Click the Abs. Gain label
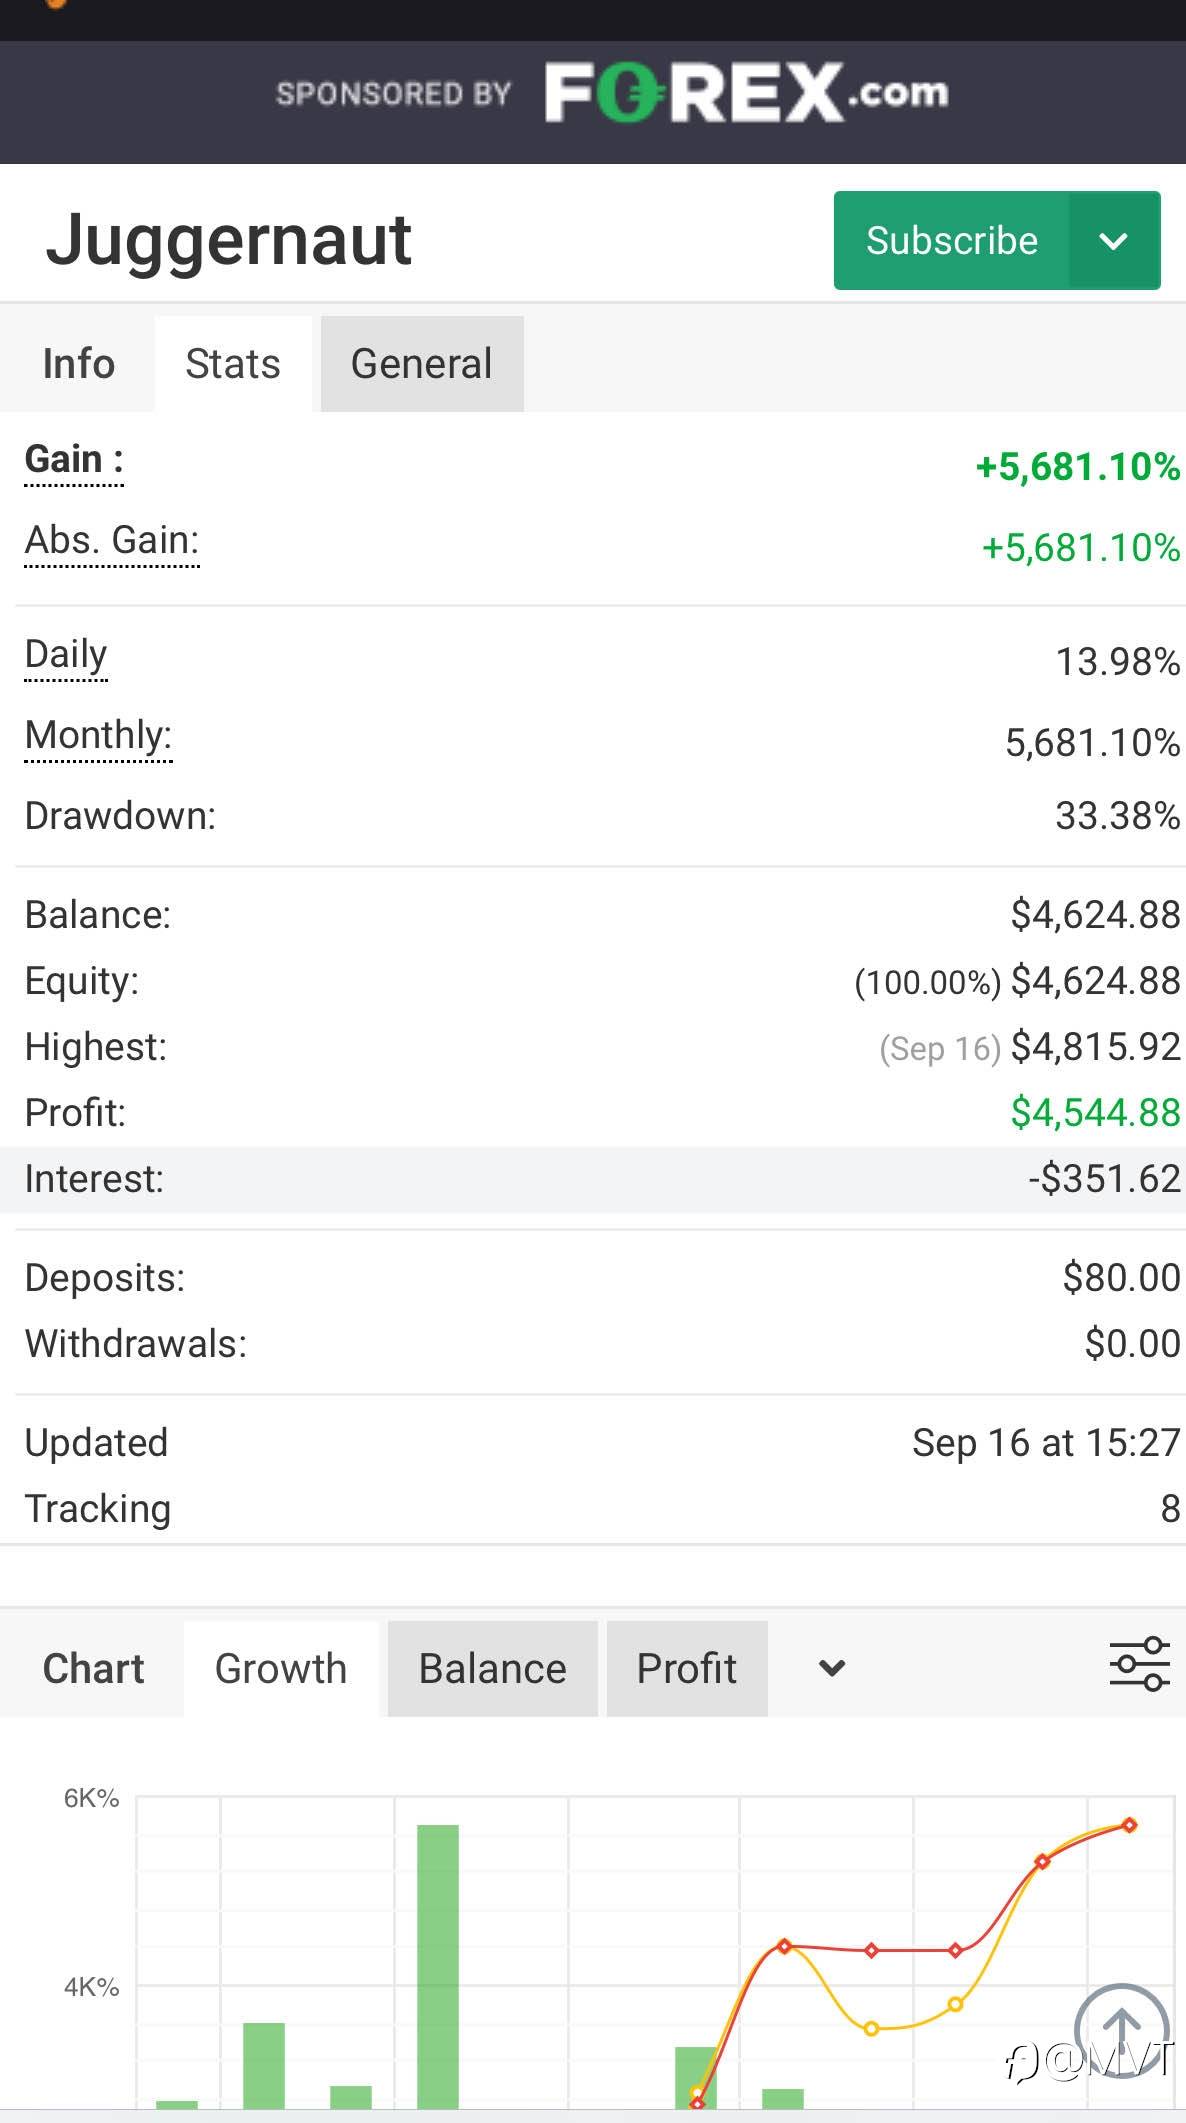The width and height of the screenshot is (1186, 2123). [112, 541]
